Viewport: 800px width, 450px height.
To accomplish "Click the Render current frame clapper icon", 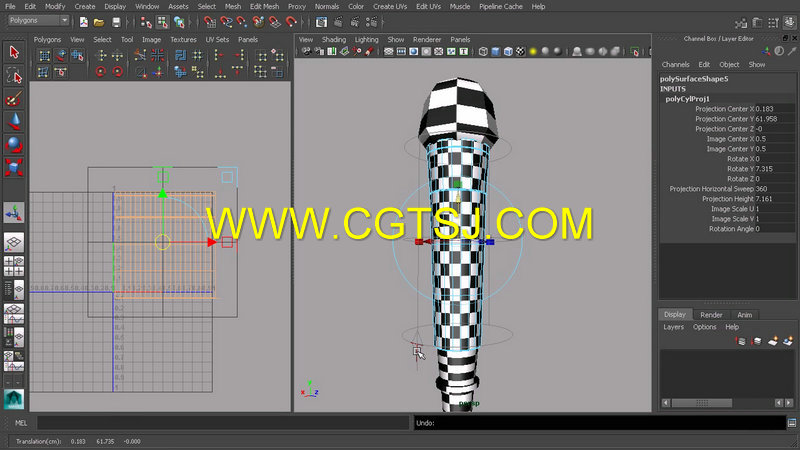I will (338, 22).
